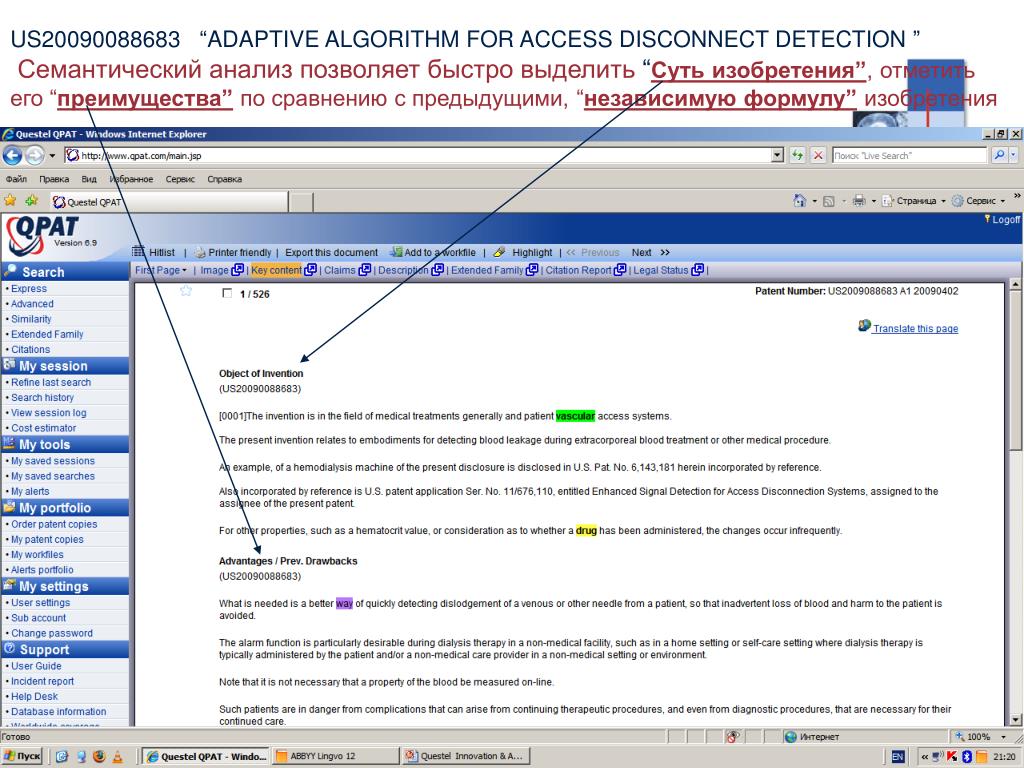Add the page to Favorites with the star-plus icon
The width and height of the screenshot is (1024, 768).
tap(32, 200)
